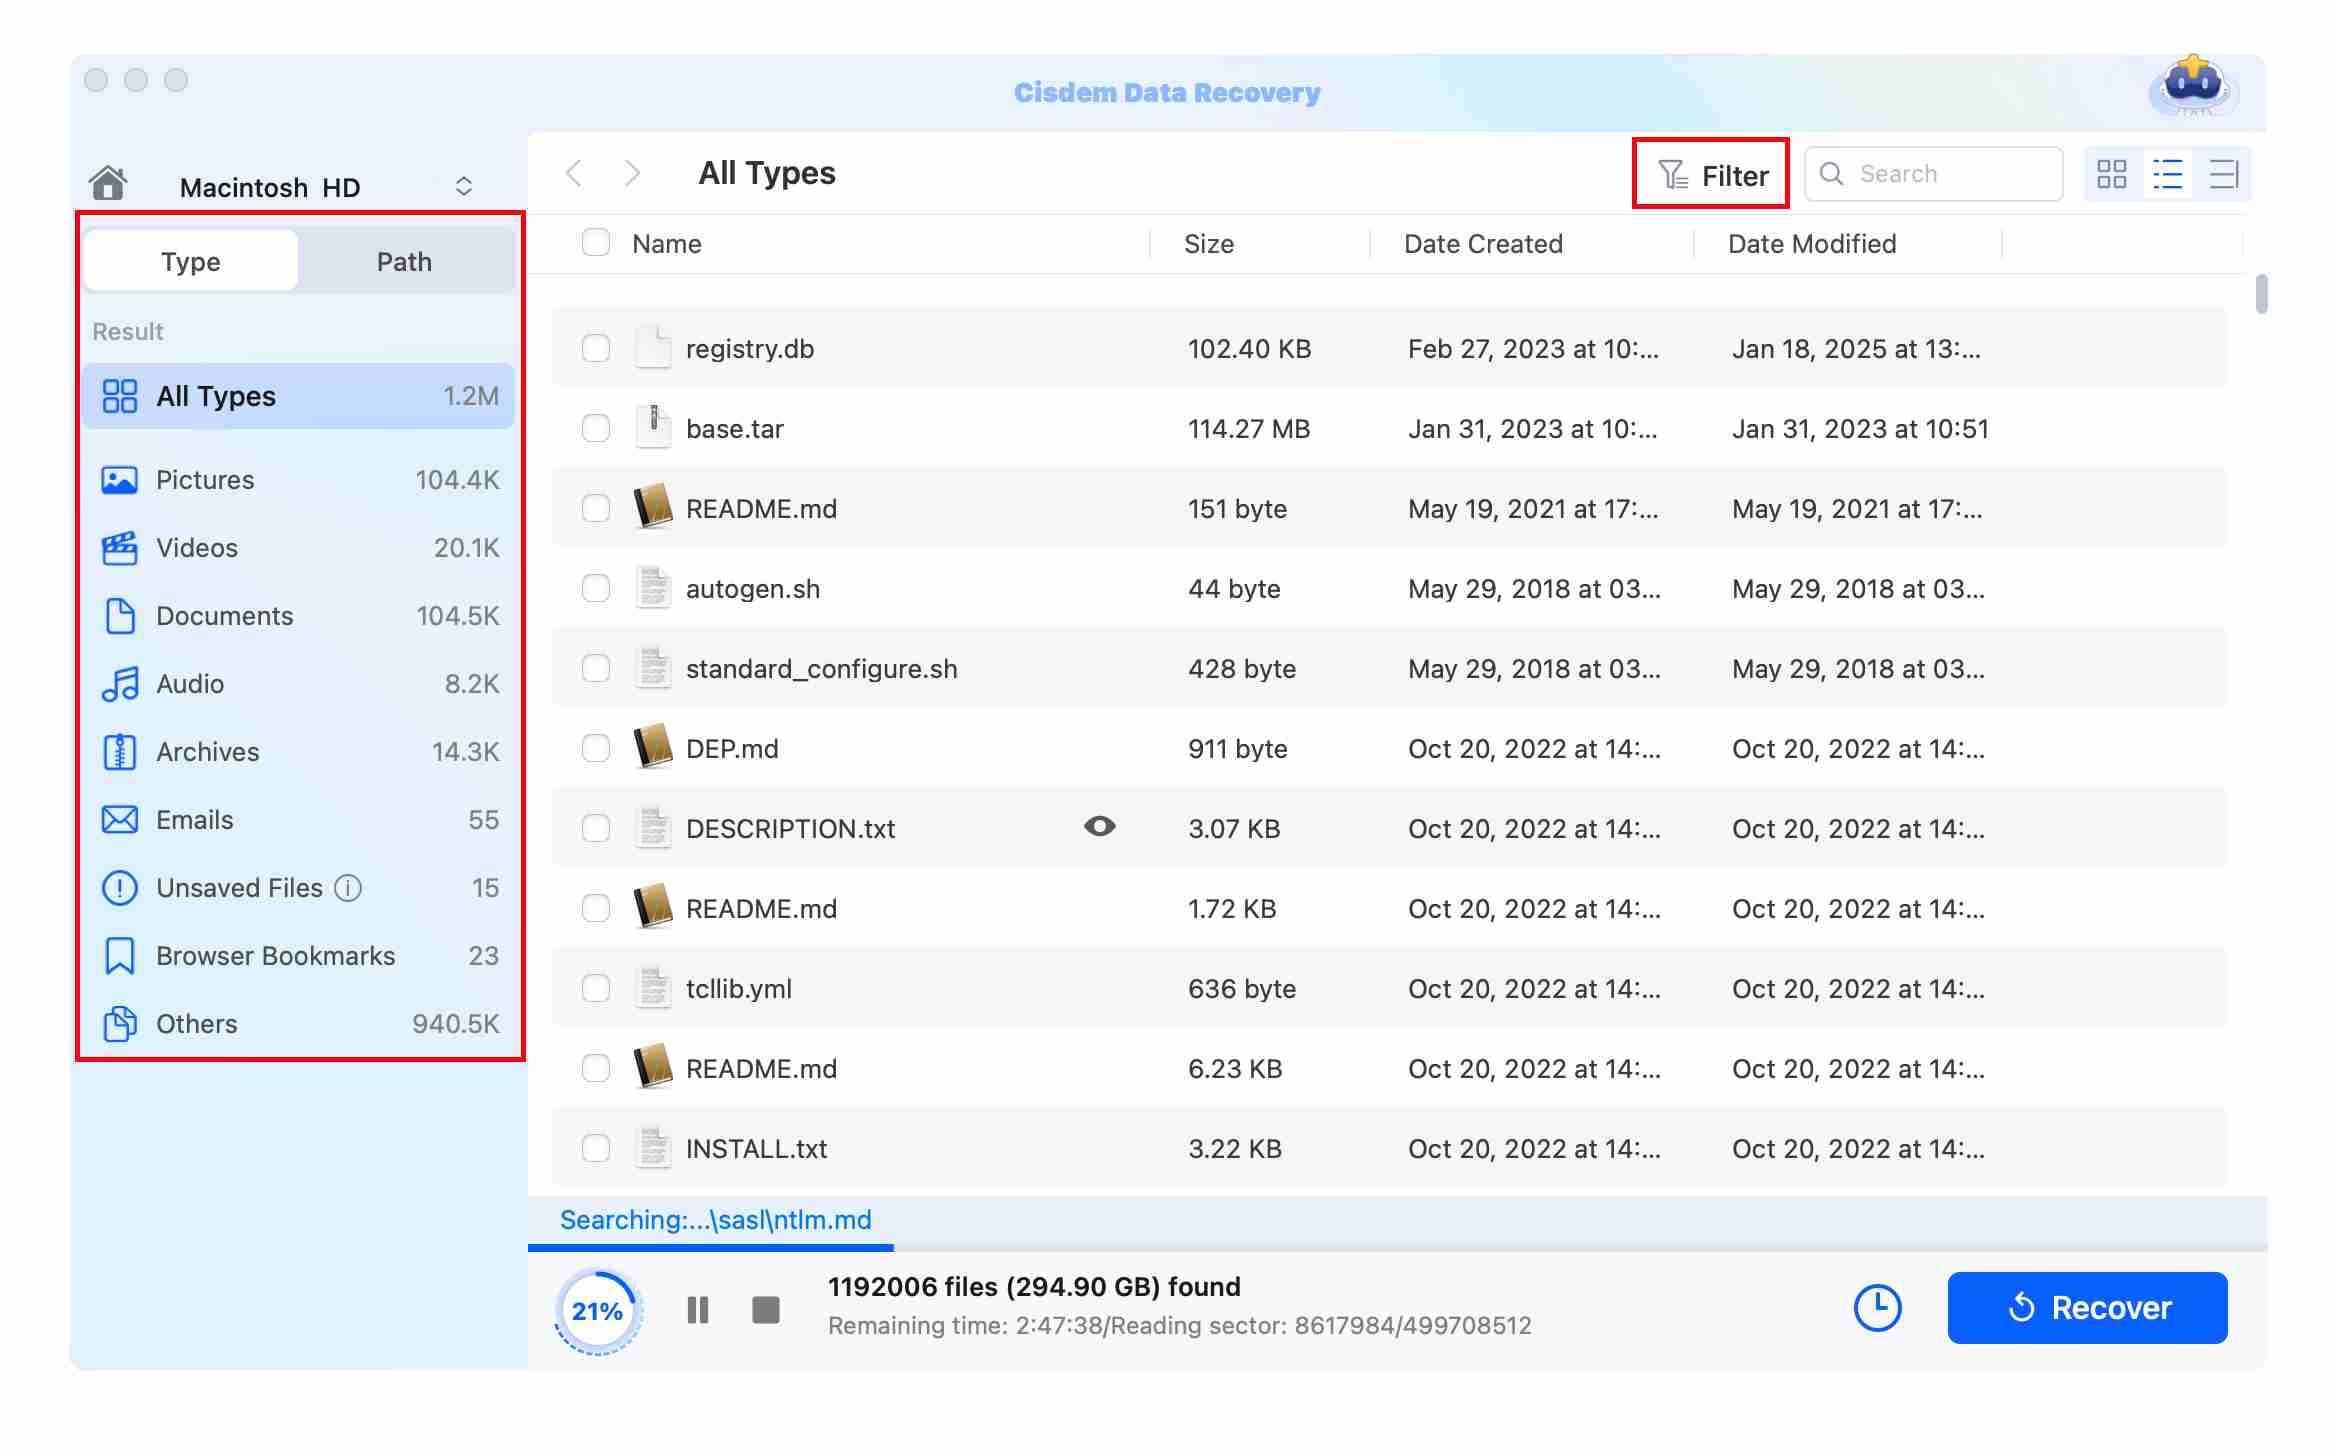Open the Filter options
The width and height of the screenshot is (2336, 1456).
click(x=1711, y=175)
